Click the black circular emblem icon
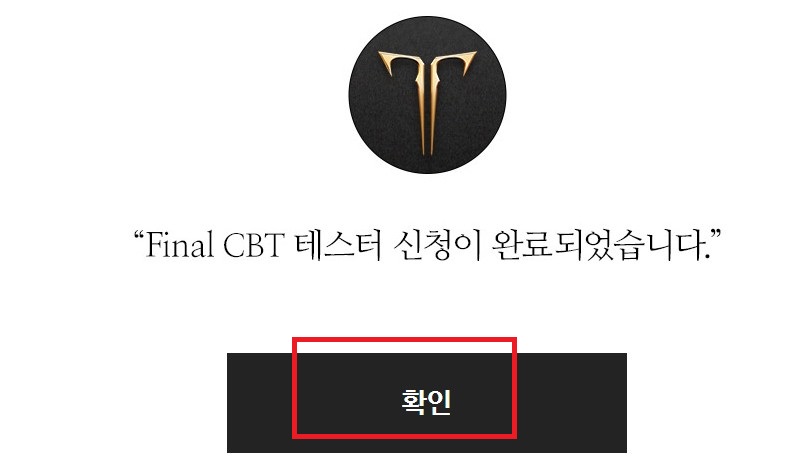Screen dimensions: 795x463 point(427,95)
